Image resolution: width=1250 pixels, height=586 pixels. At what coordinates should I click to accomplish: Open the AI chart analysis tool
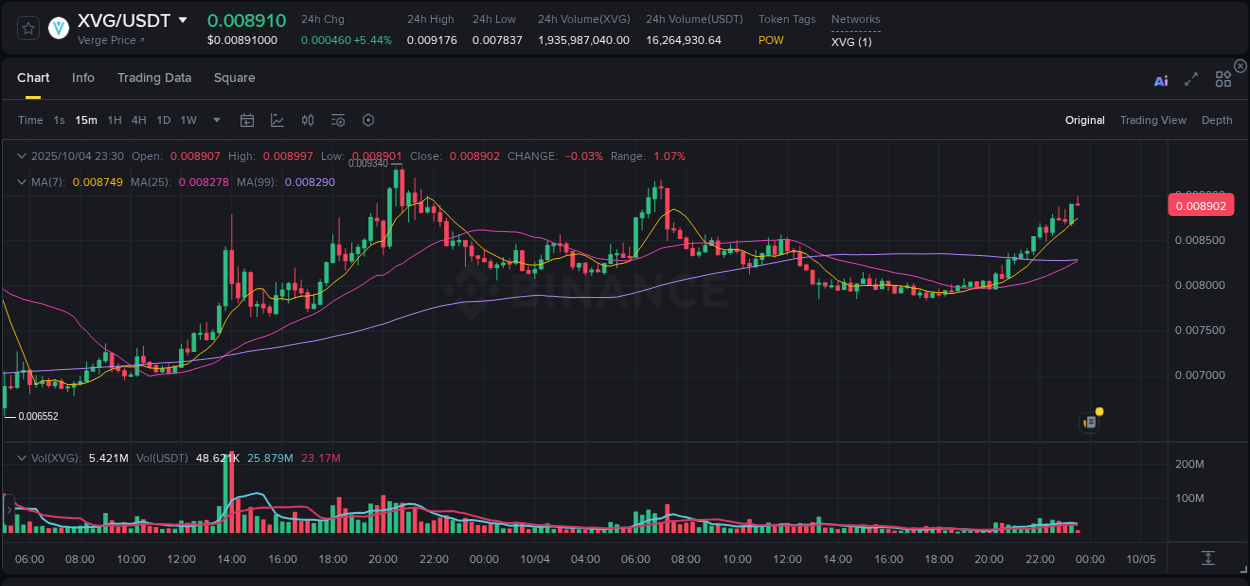click(x=1161, y=81)
